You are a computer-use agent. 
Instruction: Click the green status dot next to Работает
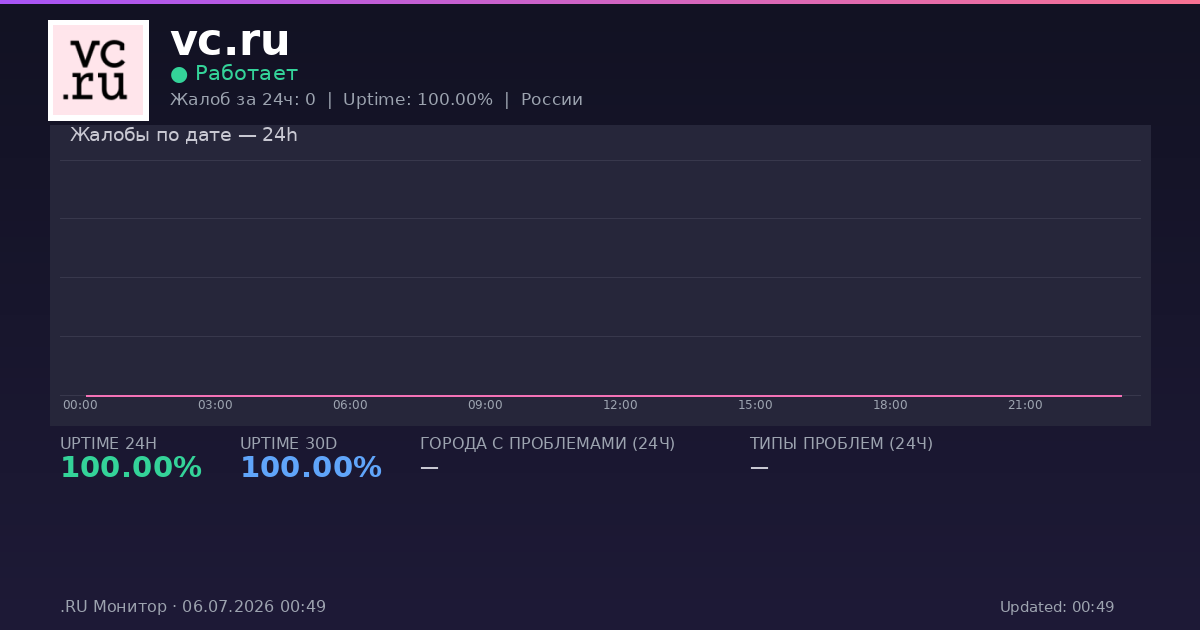179,74
